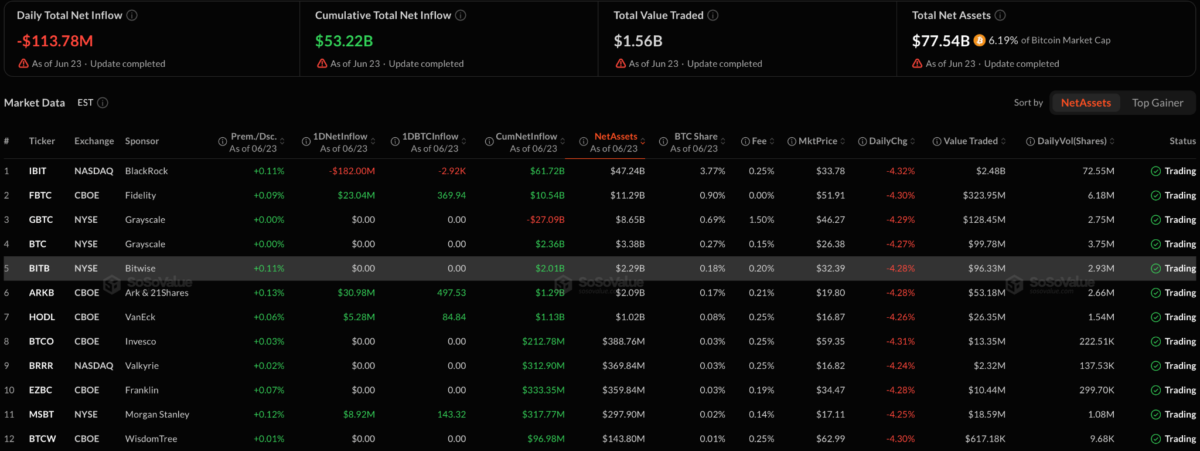Select the NetAssets sort-by tab
Screen dimensions: 1200x451
click(1086, 102)
